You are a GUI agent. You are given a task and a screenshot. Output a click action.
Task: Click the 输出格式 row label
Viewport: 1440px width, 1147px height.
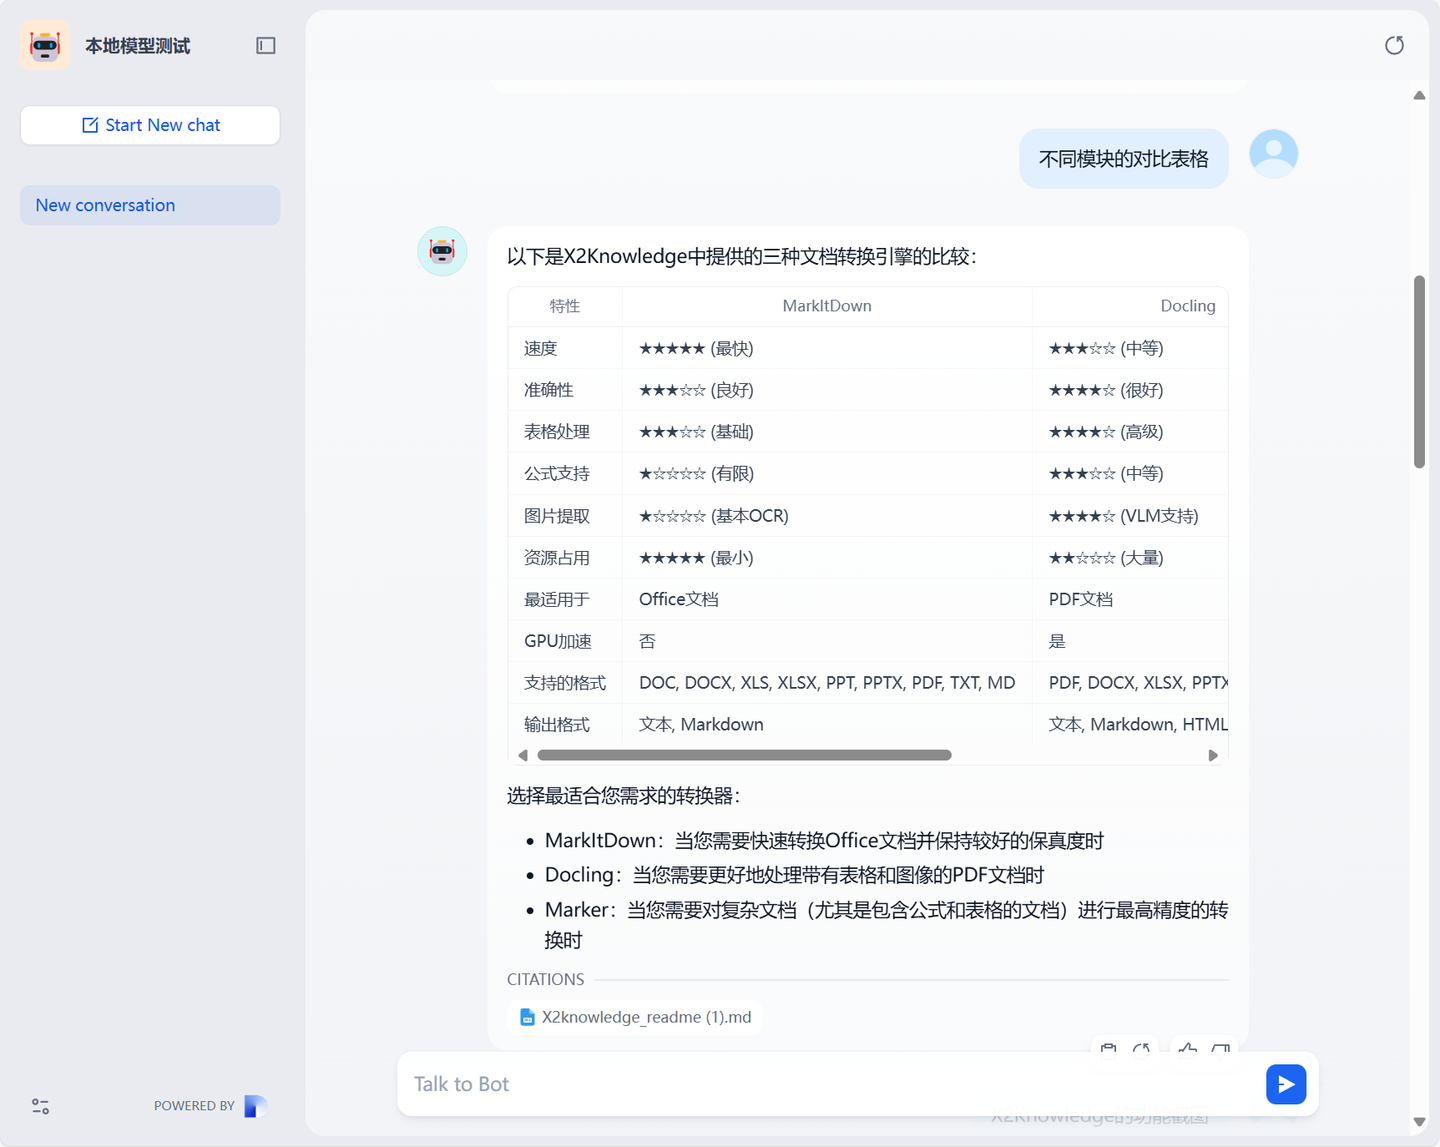(x=557, y=725)
